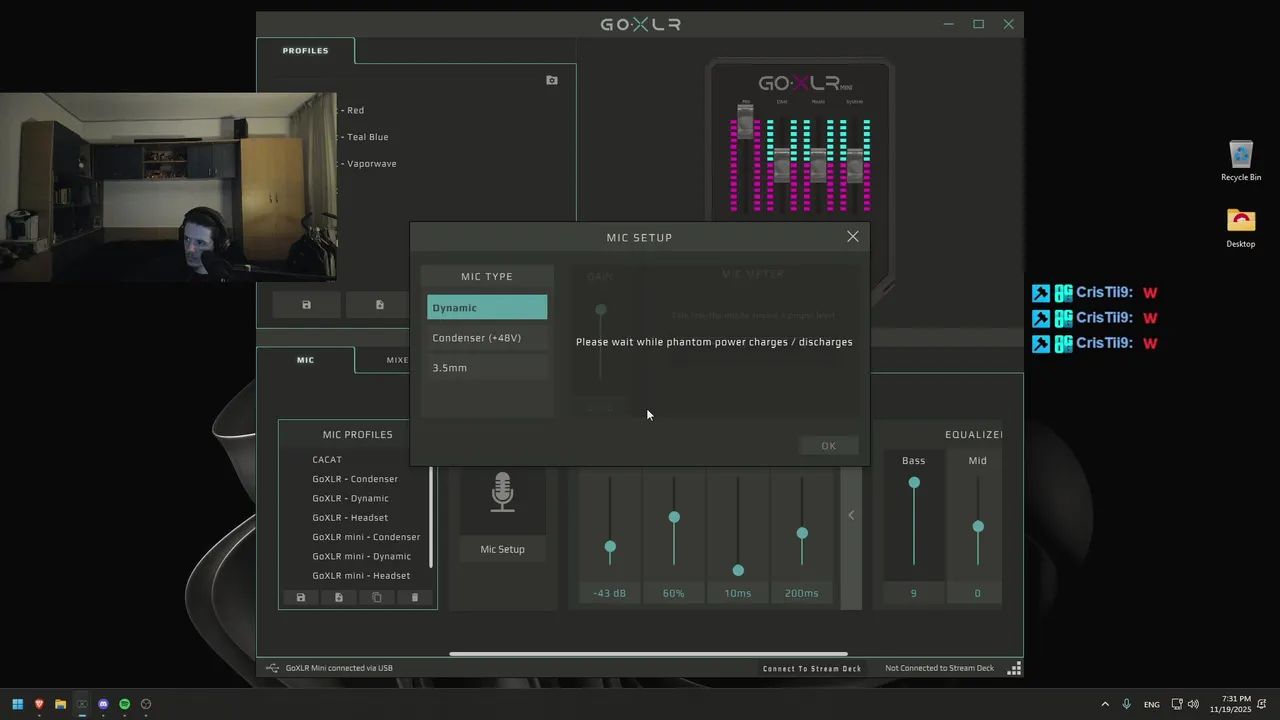Click the horizontal scrollbar in GoXLR window
1280x720 pixels.
click(648, 654)
